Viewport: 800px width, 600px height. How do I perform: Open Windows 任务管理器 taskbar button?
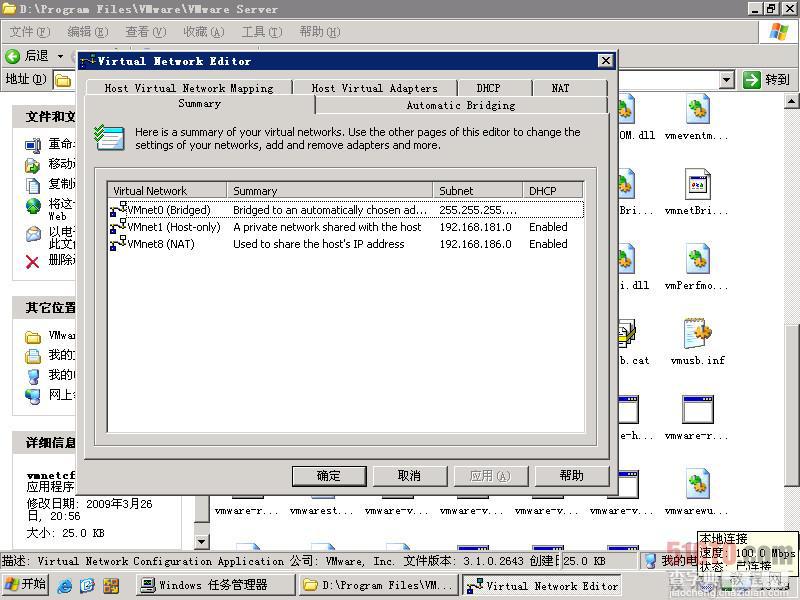click(x=216, y=585)
